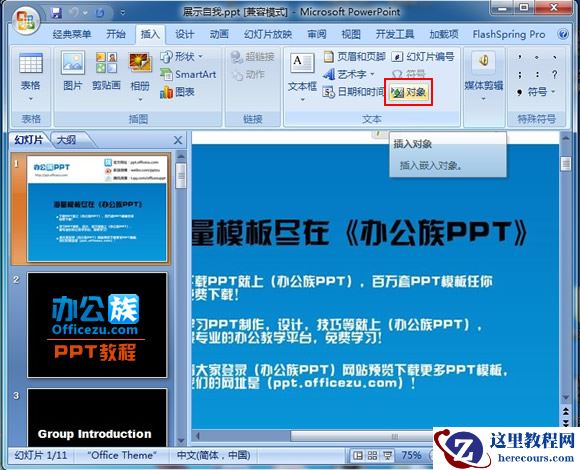Open the 幻灯片放映 tab
Image resolution: width=580 pixels, height=470 pixels.
(268, 34)
